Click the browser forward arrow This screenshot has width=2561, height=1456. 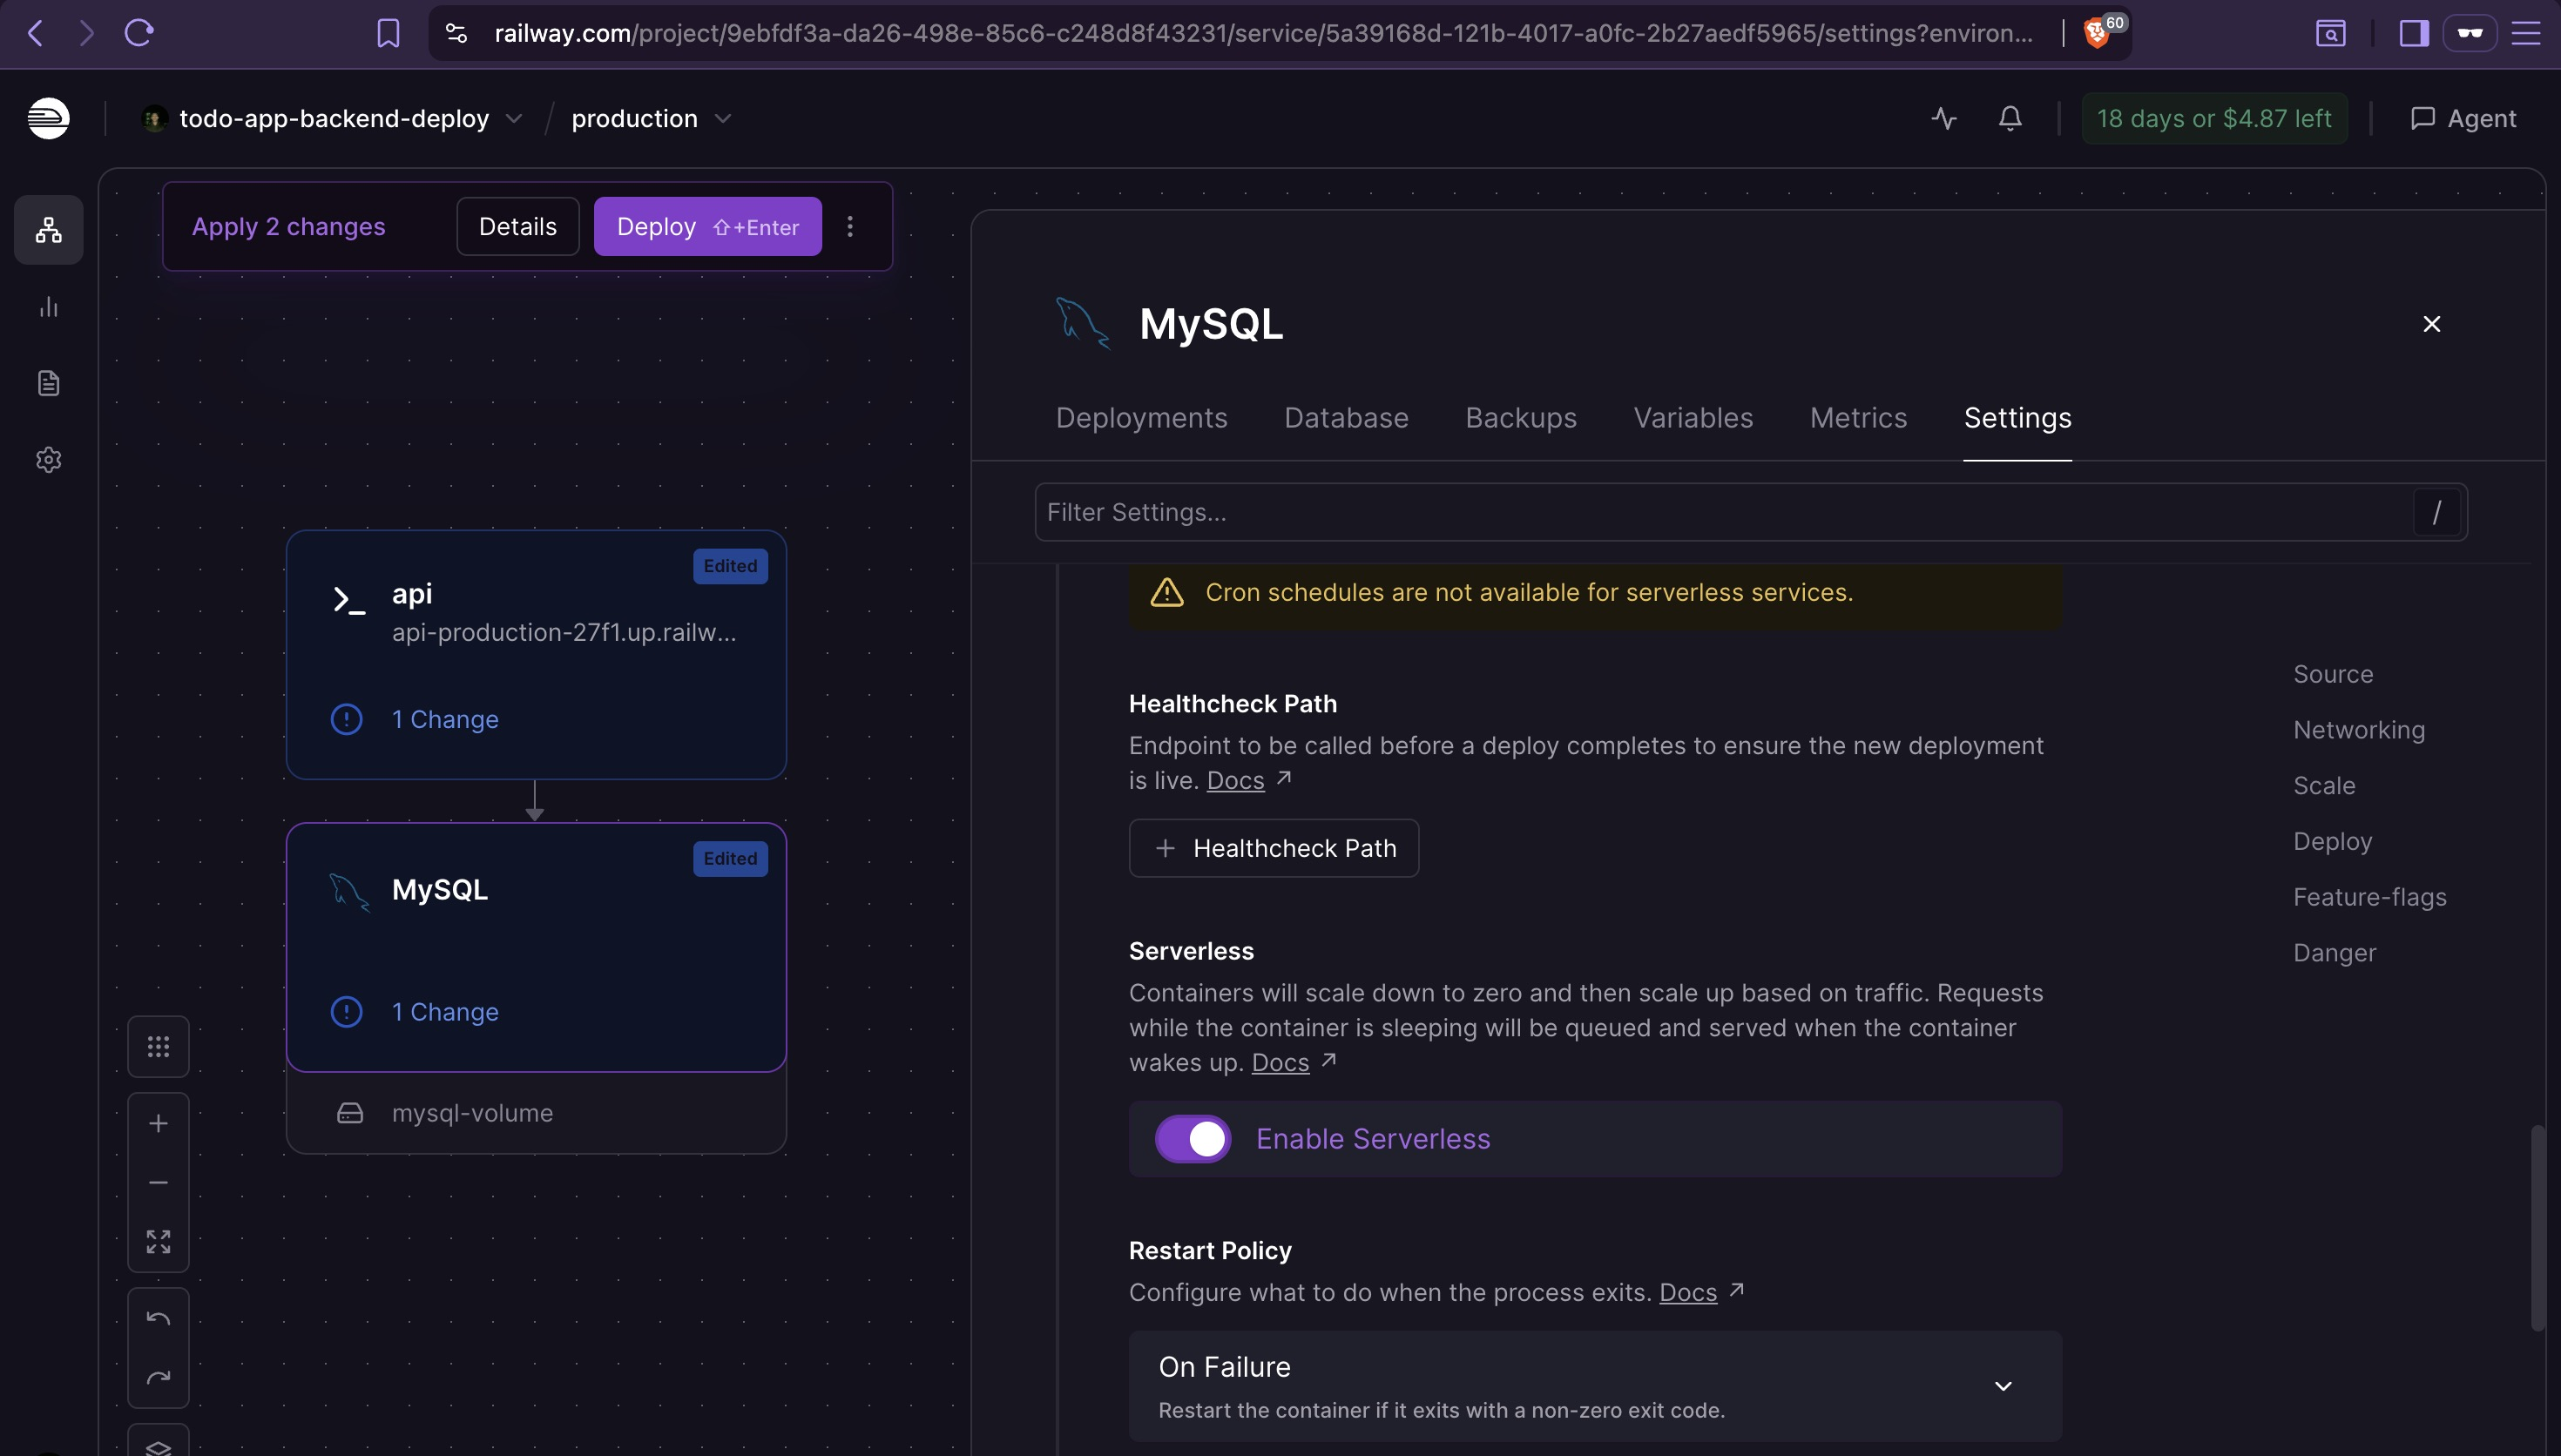click(x=86, y=33)
